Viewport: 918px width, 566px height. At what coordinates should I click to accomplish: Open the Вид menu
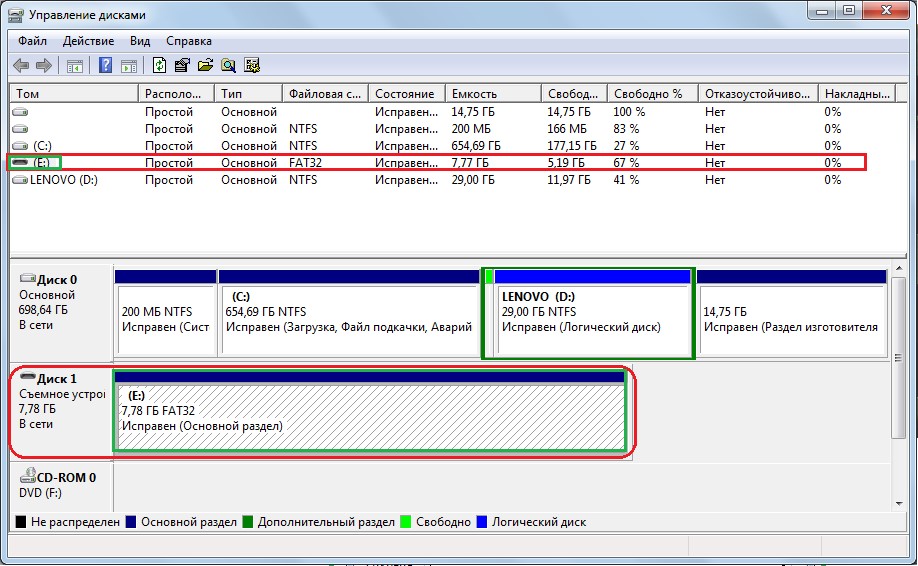coord(140,41)
